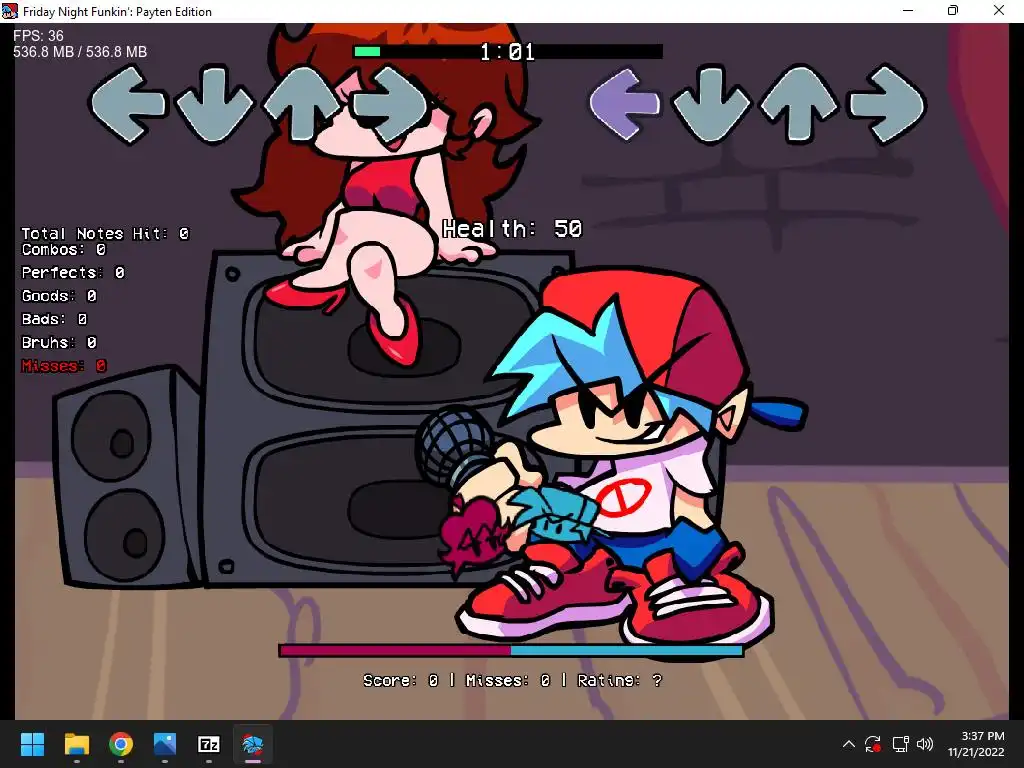
Task: Click the sync status tray icon
Action: (x=872, y=744)
